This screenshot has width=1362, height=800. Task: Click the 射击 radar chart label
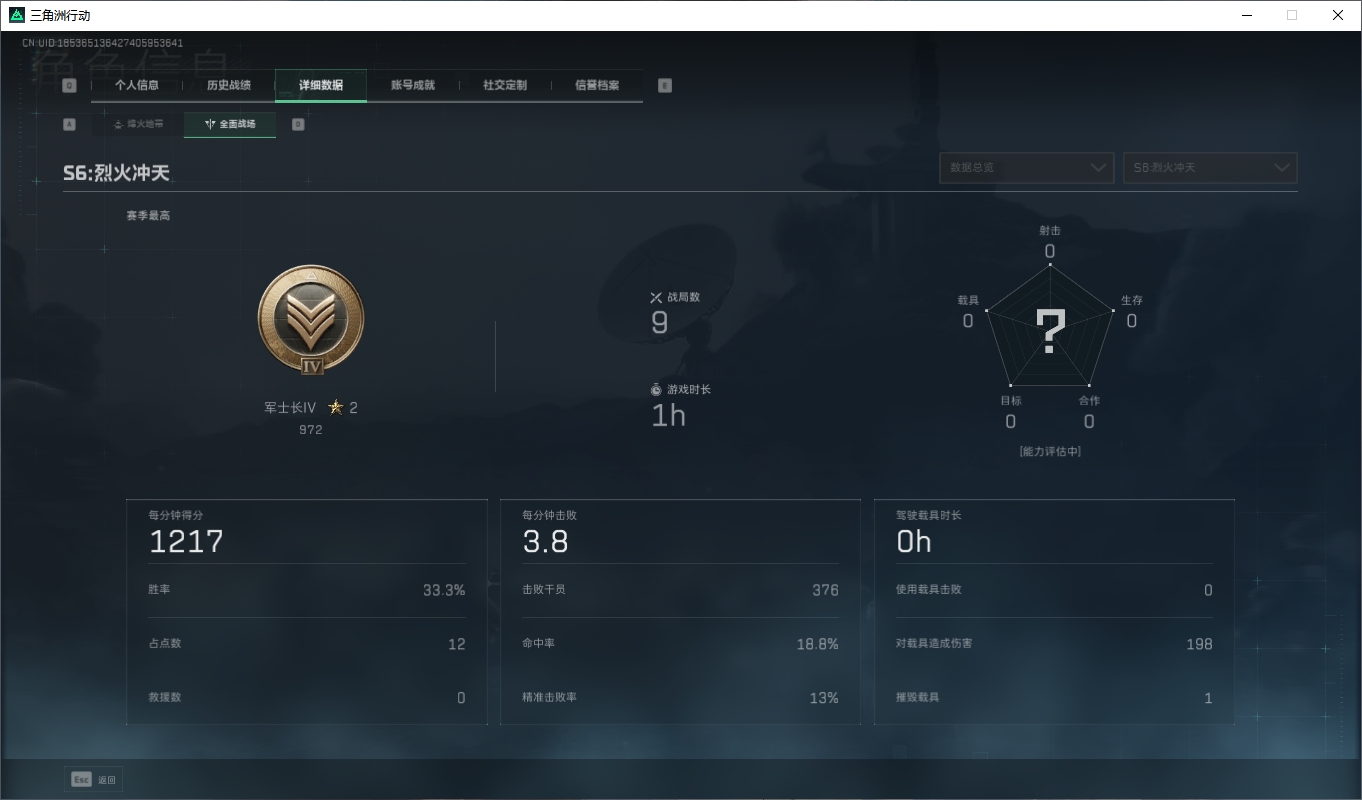click(x=1050, y=230)
